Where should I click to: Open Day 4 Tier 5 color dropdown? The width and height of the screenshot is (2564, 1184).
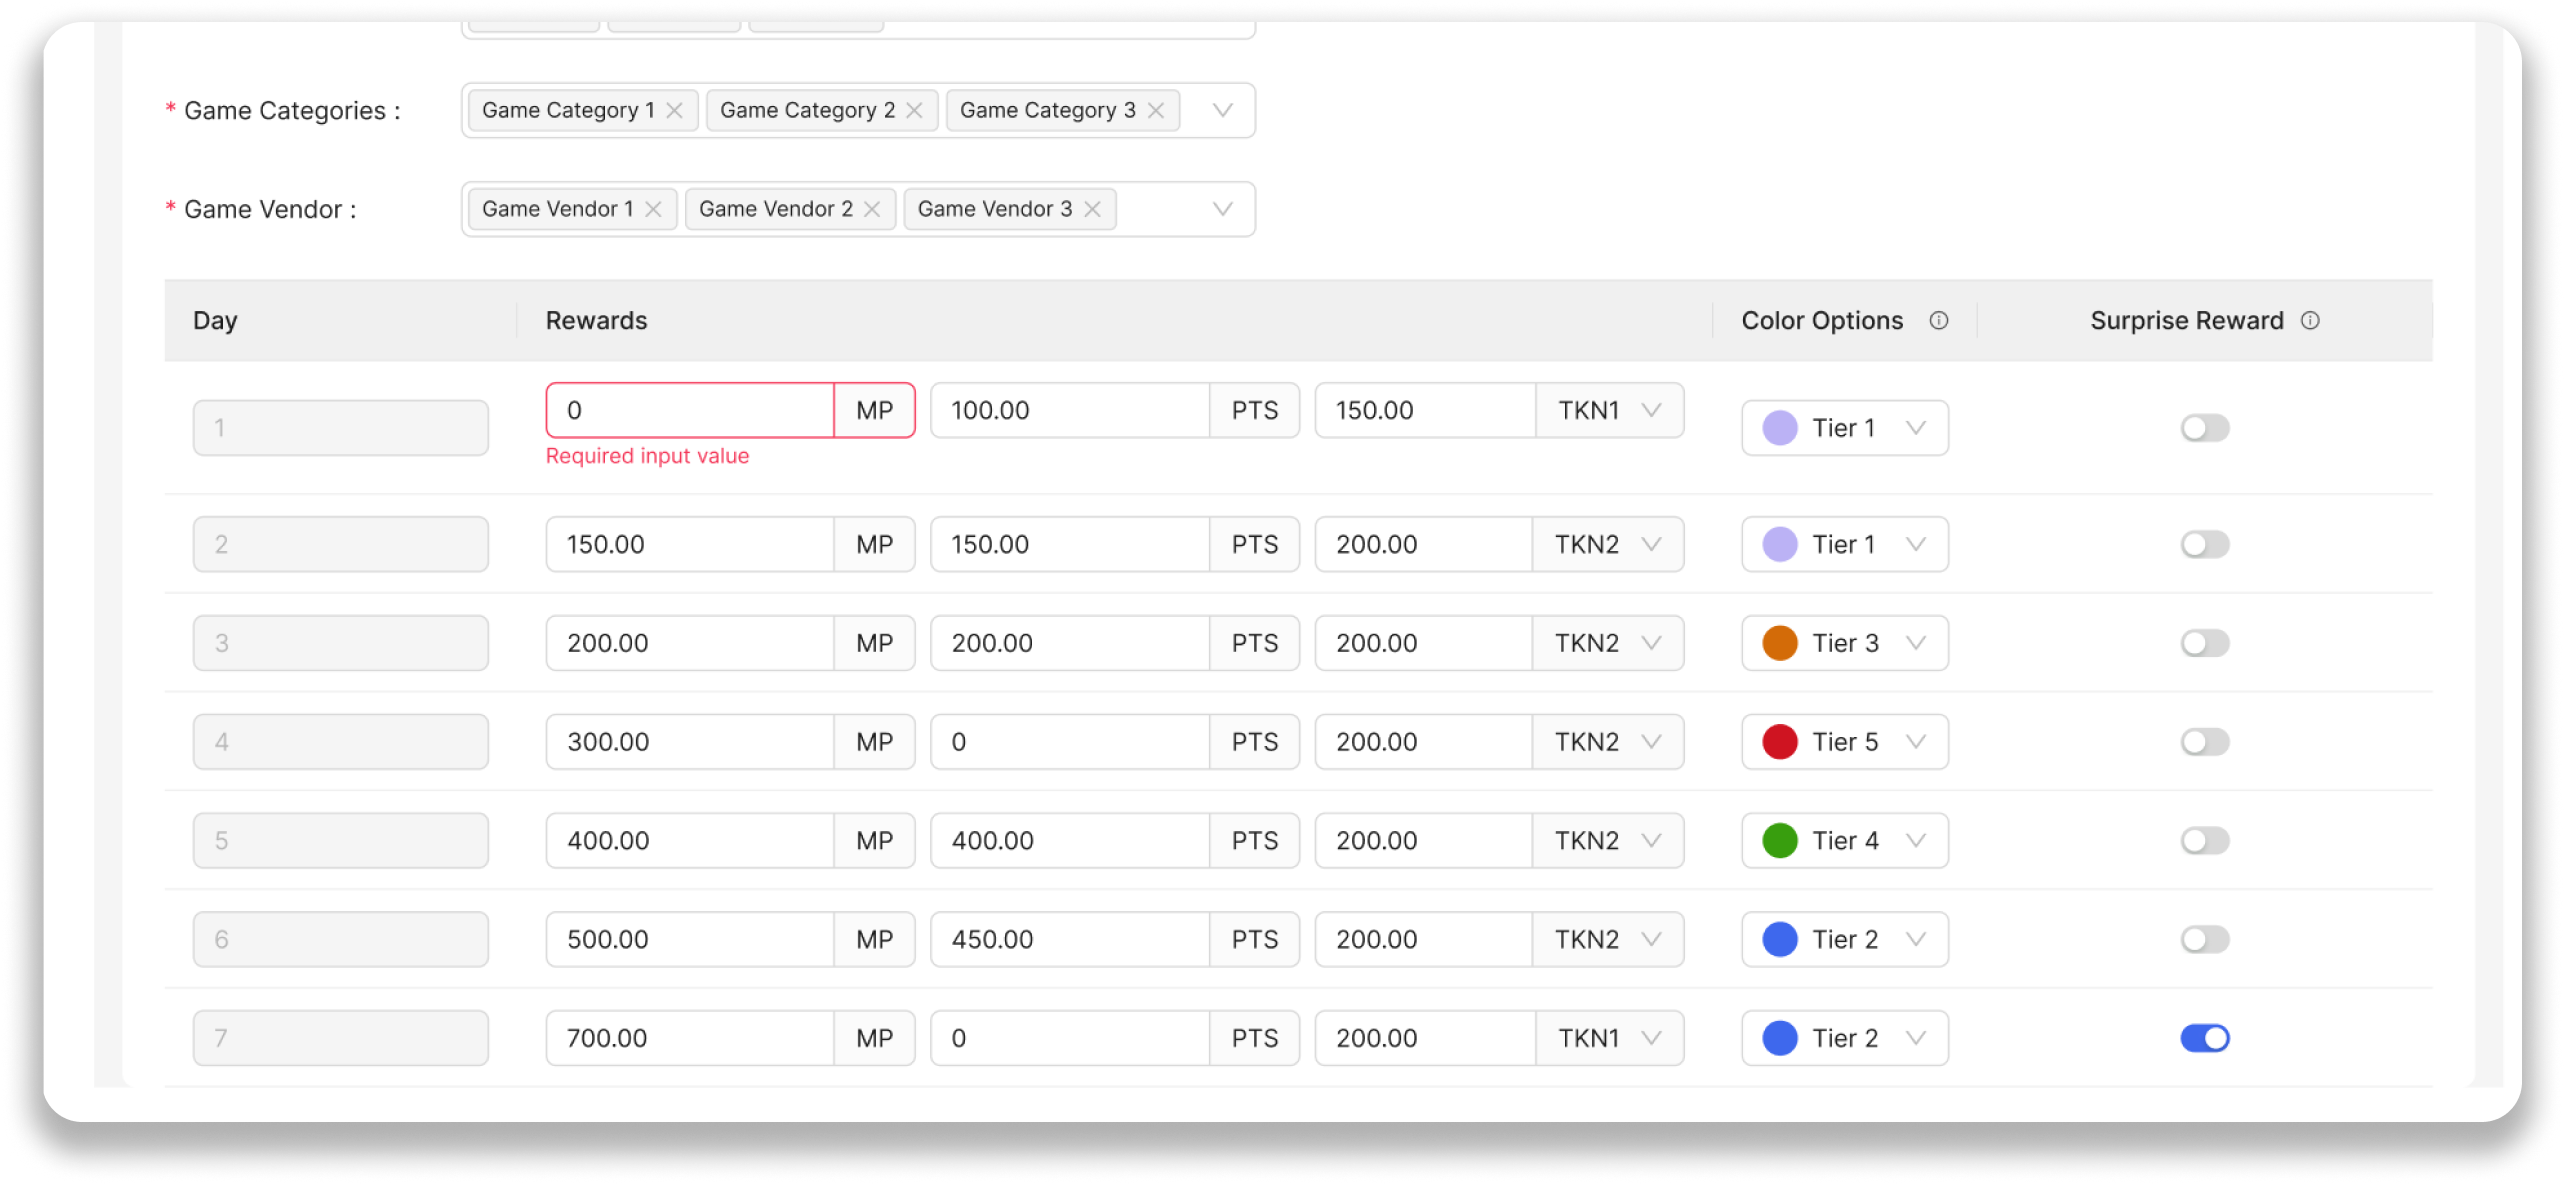[x=1844, y=742]
